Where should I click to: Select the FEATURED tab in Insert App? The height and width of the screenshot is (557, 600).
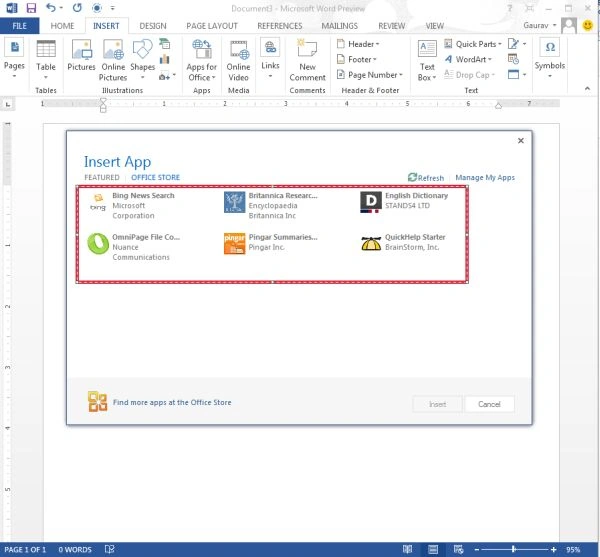[102, 178]
